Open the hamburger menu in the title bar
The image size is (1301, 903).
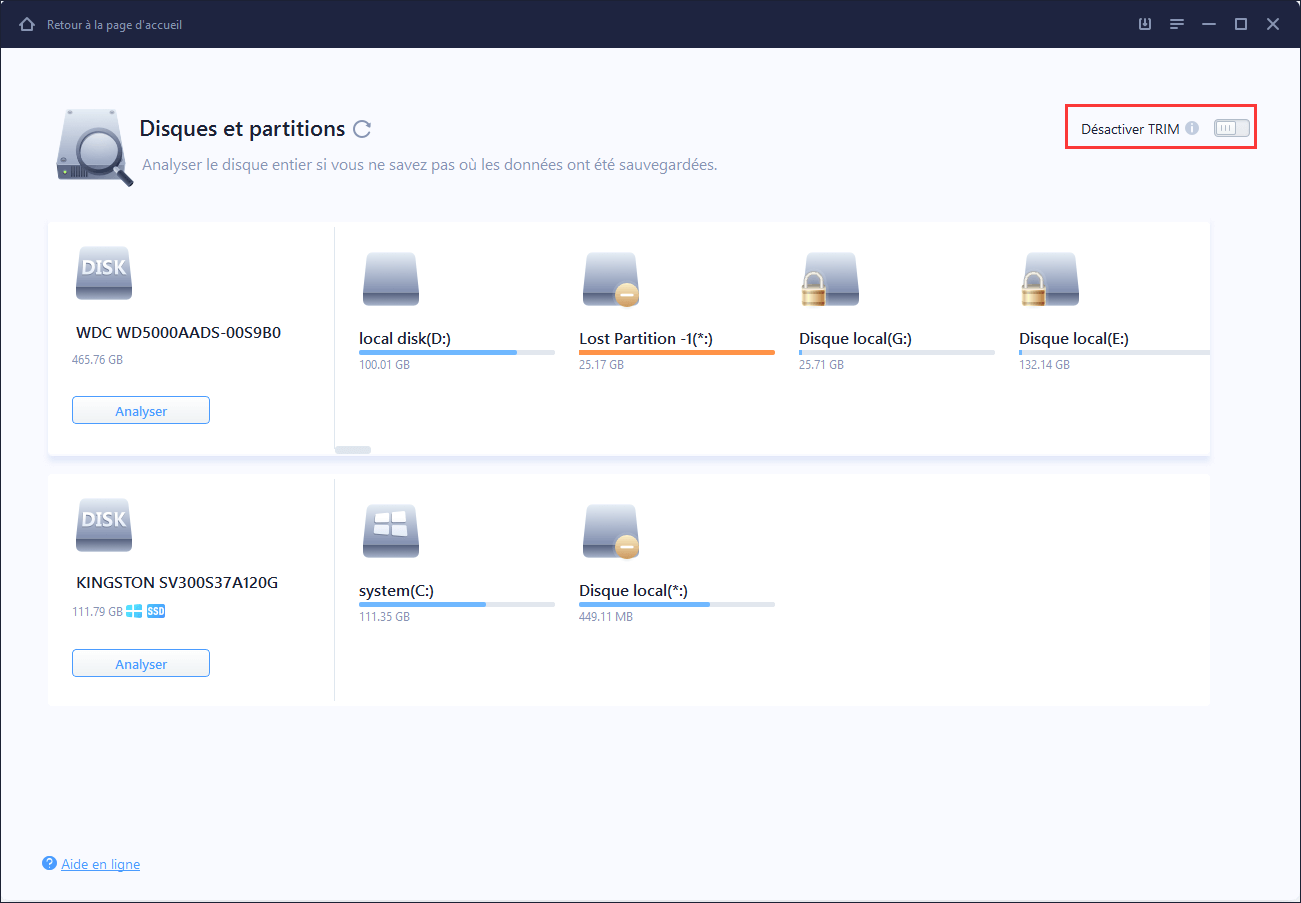[x=1177, y=23]
